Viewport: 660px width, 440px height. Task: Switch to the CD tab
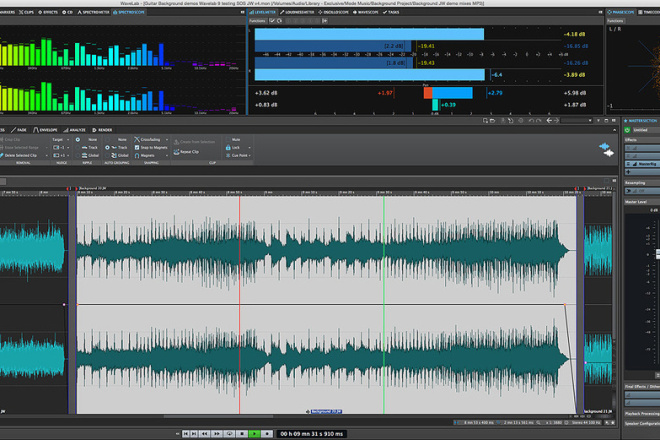pyautogui.click(x=67, y=12)
